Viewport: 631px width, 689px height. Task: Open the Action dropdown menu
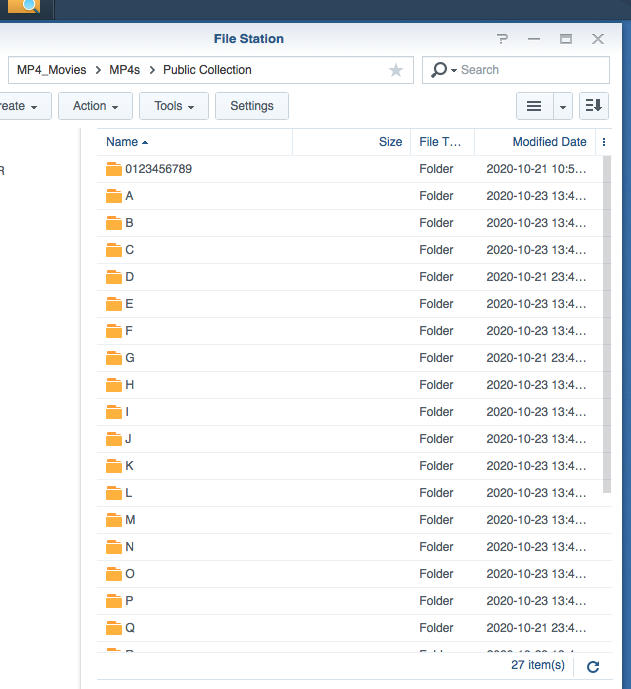click(x=95, y=106)
